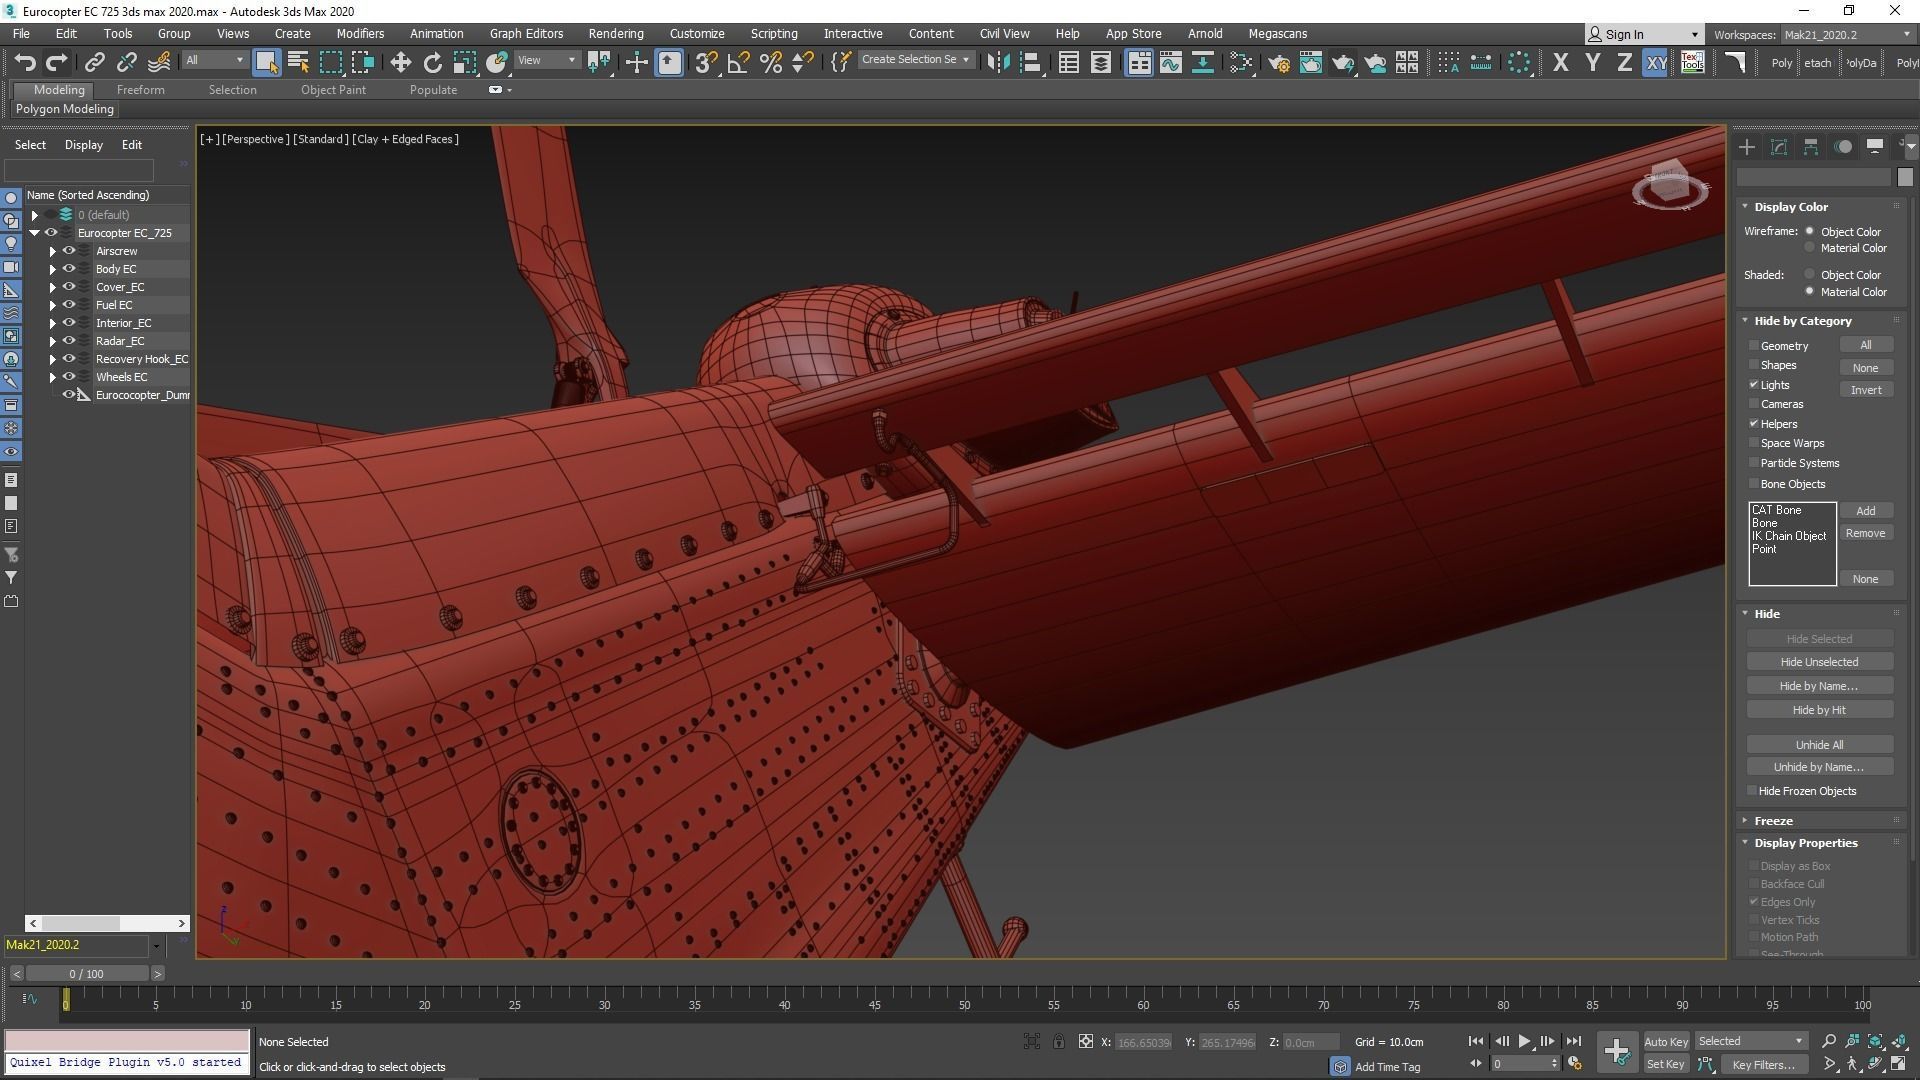Viewport: 1920px width, 1080px height.
Task: Click the Hide Unselected button
Action: coord(1818,662)
